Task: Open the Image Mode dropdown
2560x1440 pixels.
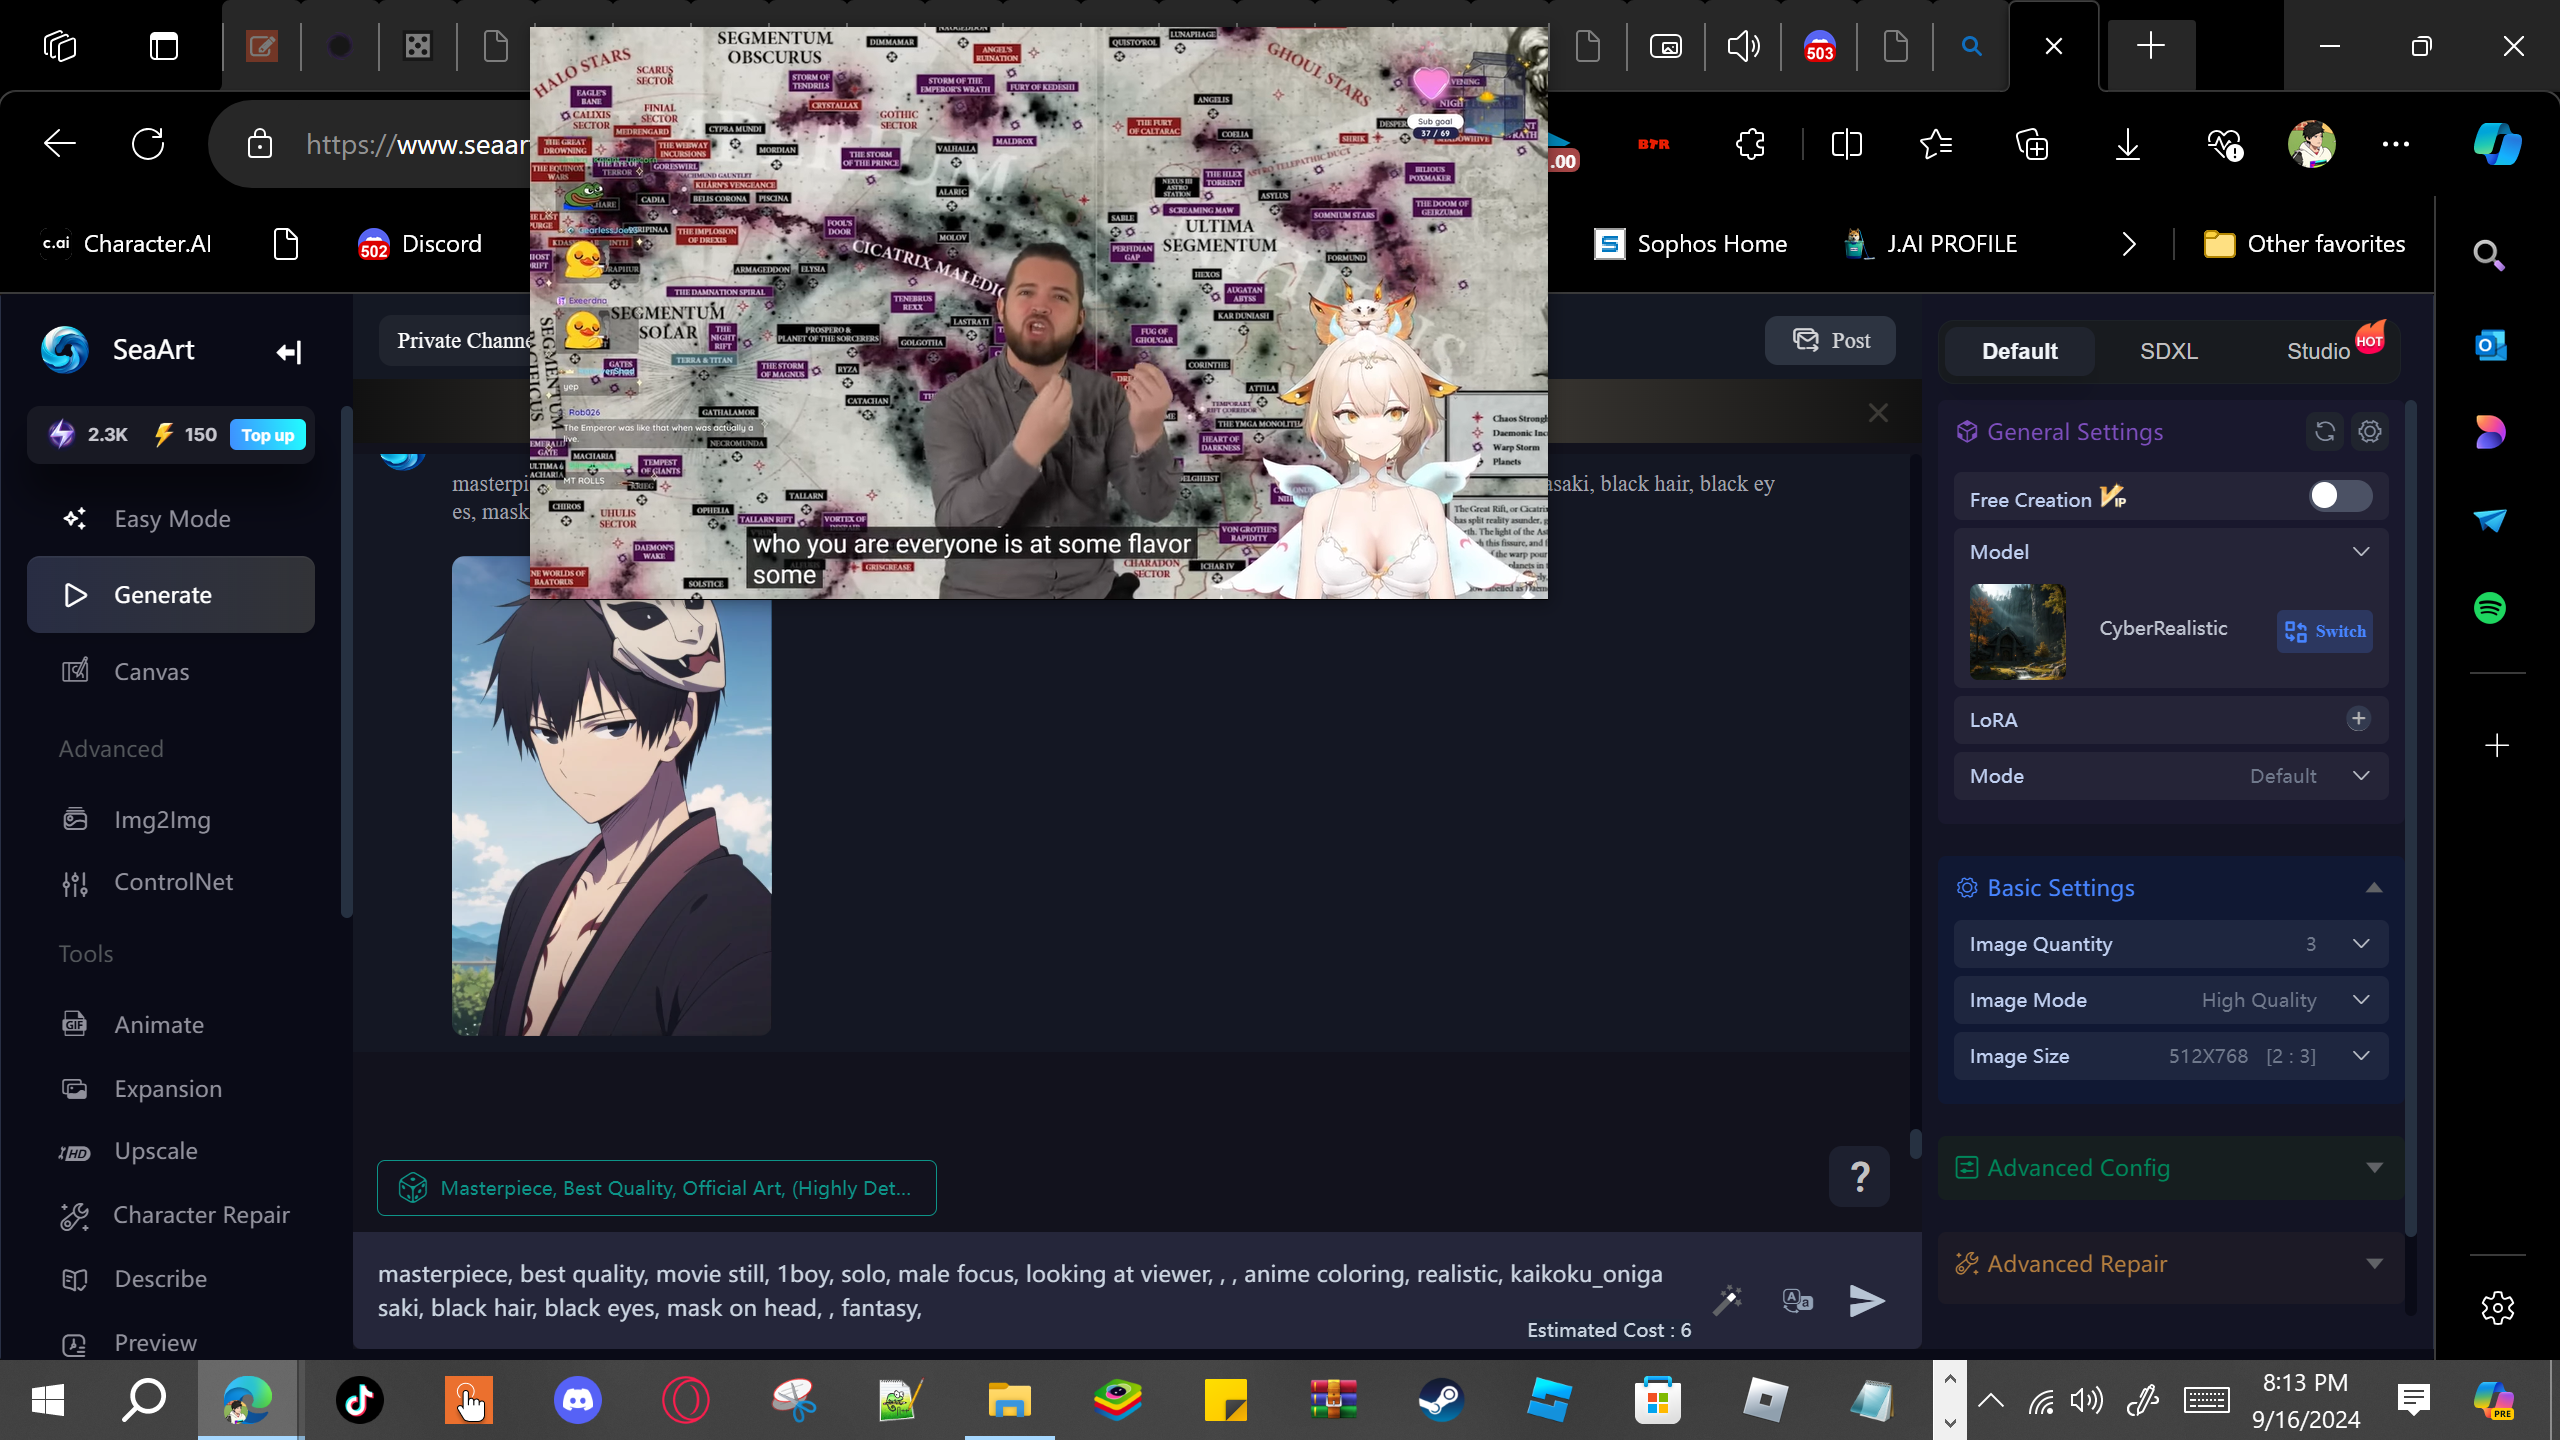Action: click(2170, 1000)
